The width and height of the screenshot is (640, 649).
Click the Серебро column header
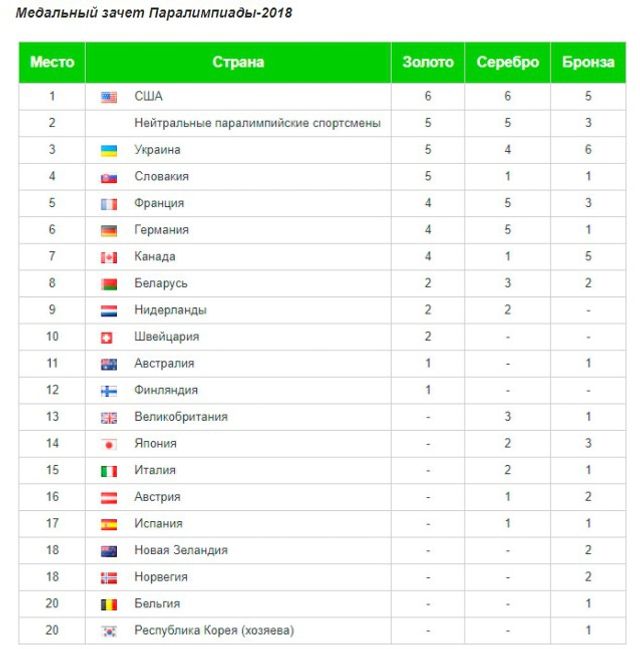(507, 62)
